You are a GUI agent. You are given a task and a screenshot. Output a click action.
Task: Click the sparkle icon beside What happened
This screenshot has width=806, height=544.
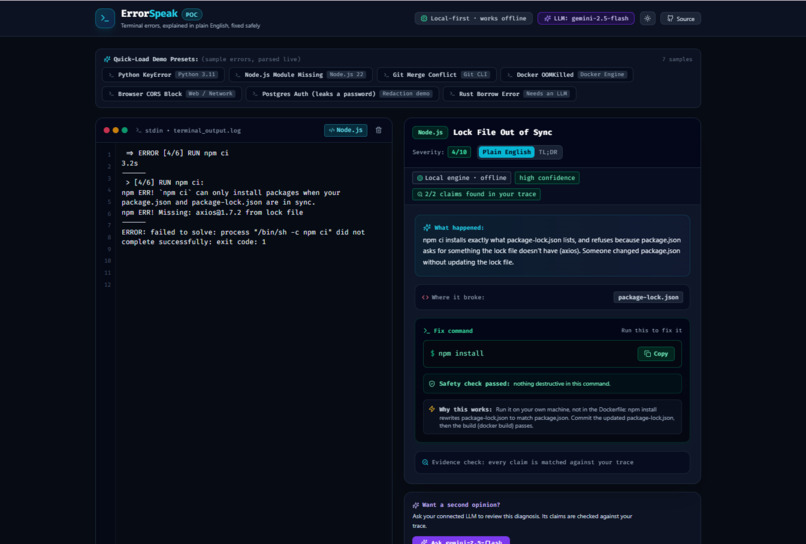[427, 228]
